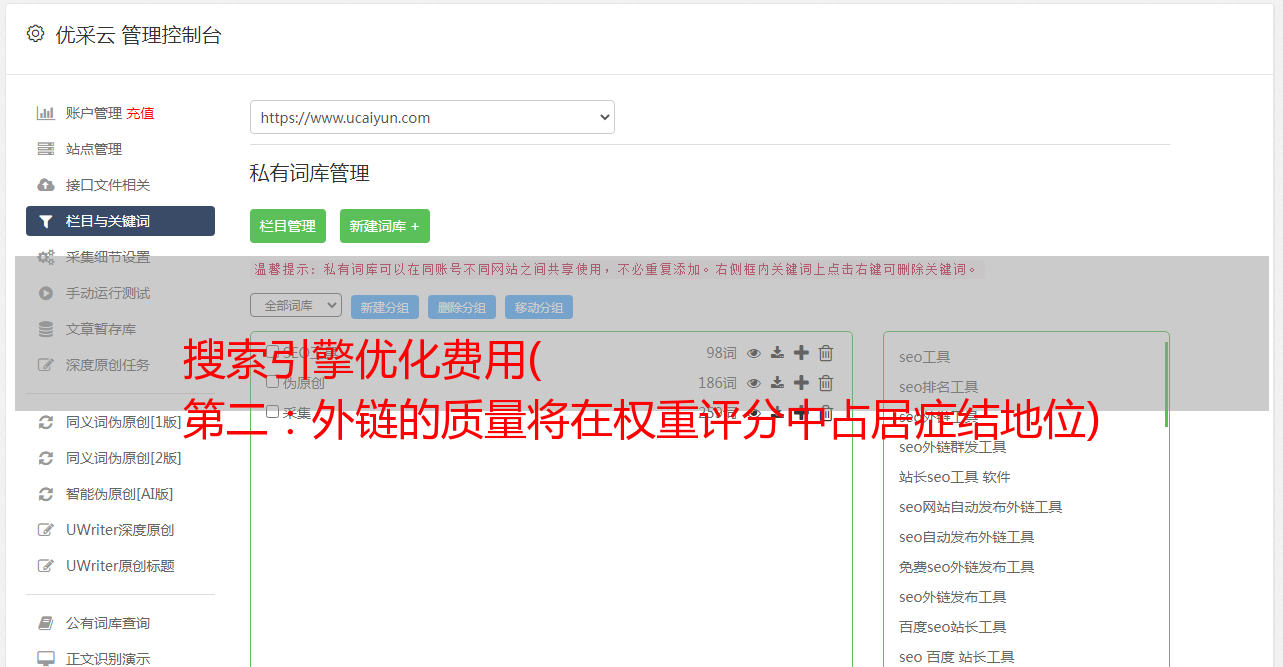Click the book icon for 公有词库查询
1283x667 pixels.
(x=45, y=623)
